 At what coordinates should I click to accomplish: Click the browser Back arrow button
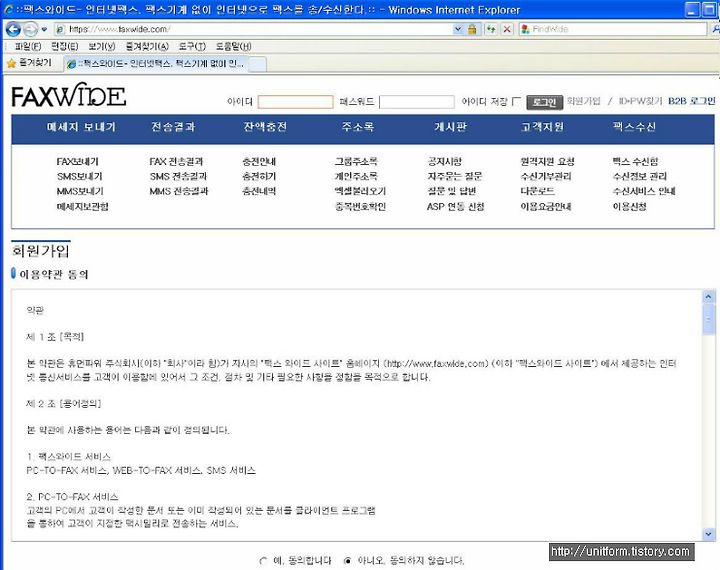click(13, 29)
